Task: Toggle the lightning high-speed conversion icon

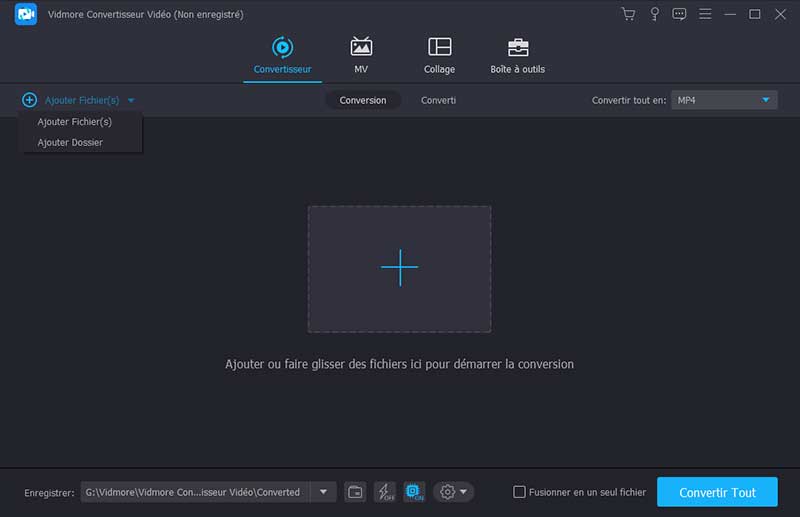Action: 384,492
